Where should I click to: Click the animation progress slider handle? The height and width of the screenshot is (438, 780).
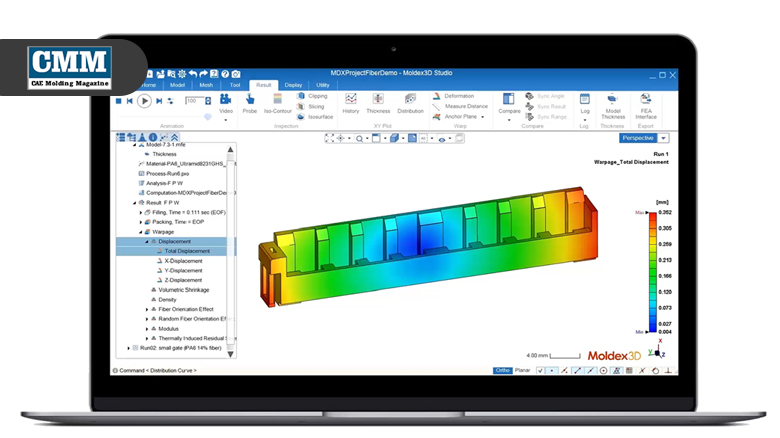pos(208,117)
